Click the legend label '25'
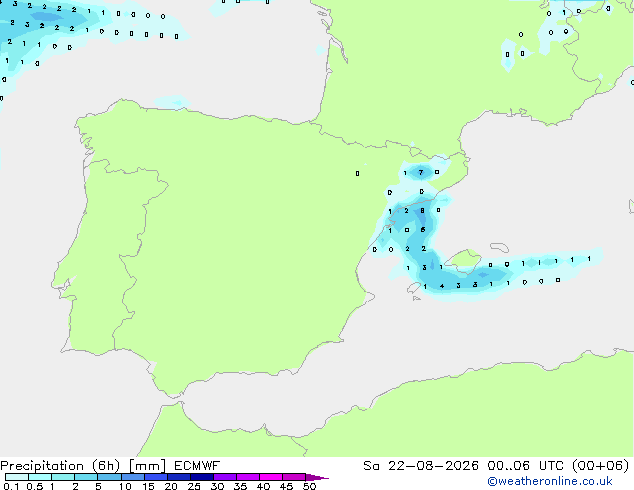 [194, 486]
